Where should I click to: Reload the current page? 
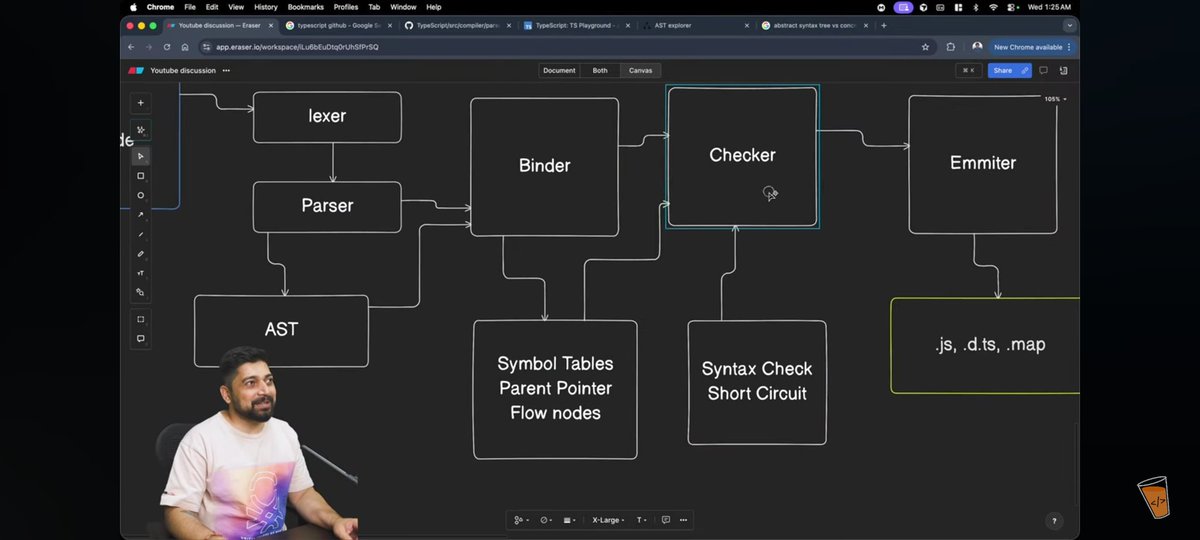[x=168, y=47]
